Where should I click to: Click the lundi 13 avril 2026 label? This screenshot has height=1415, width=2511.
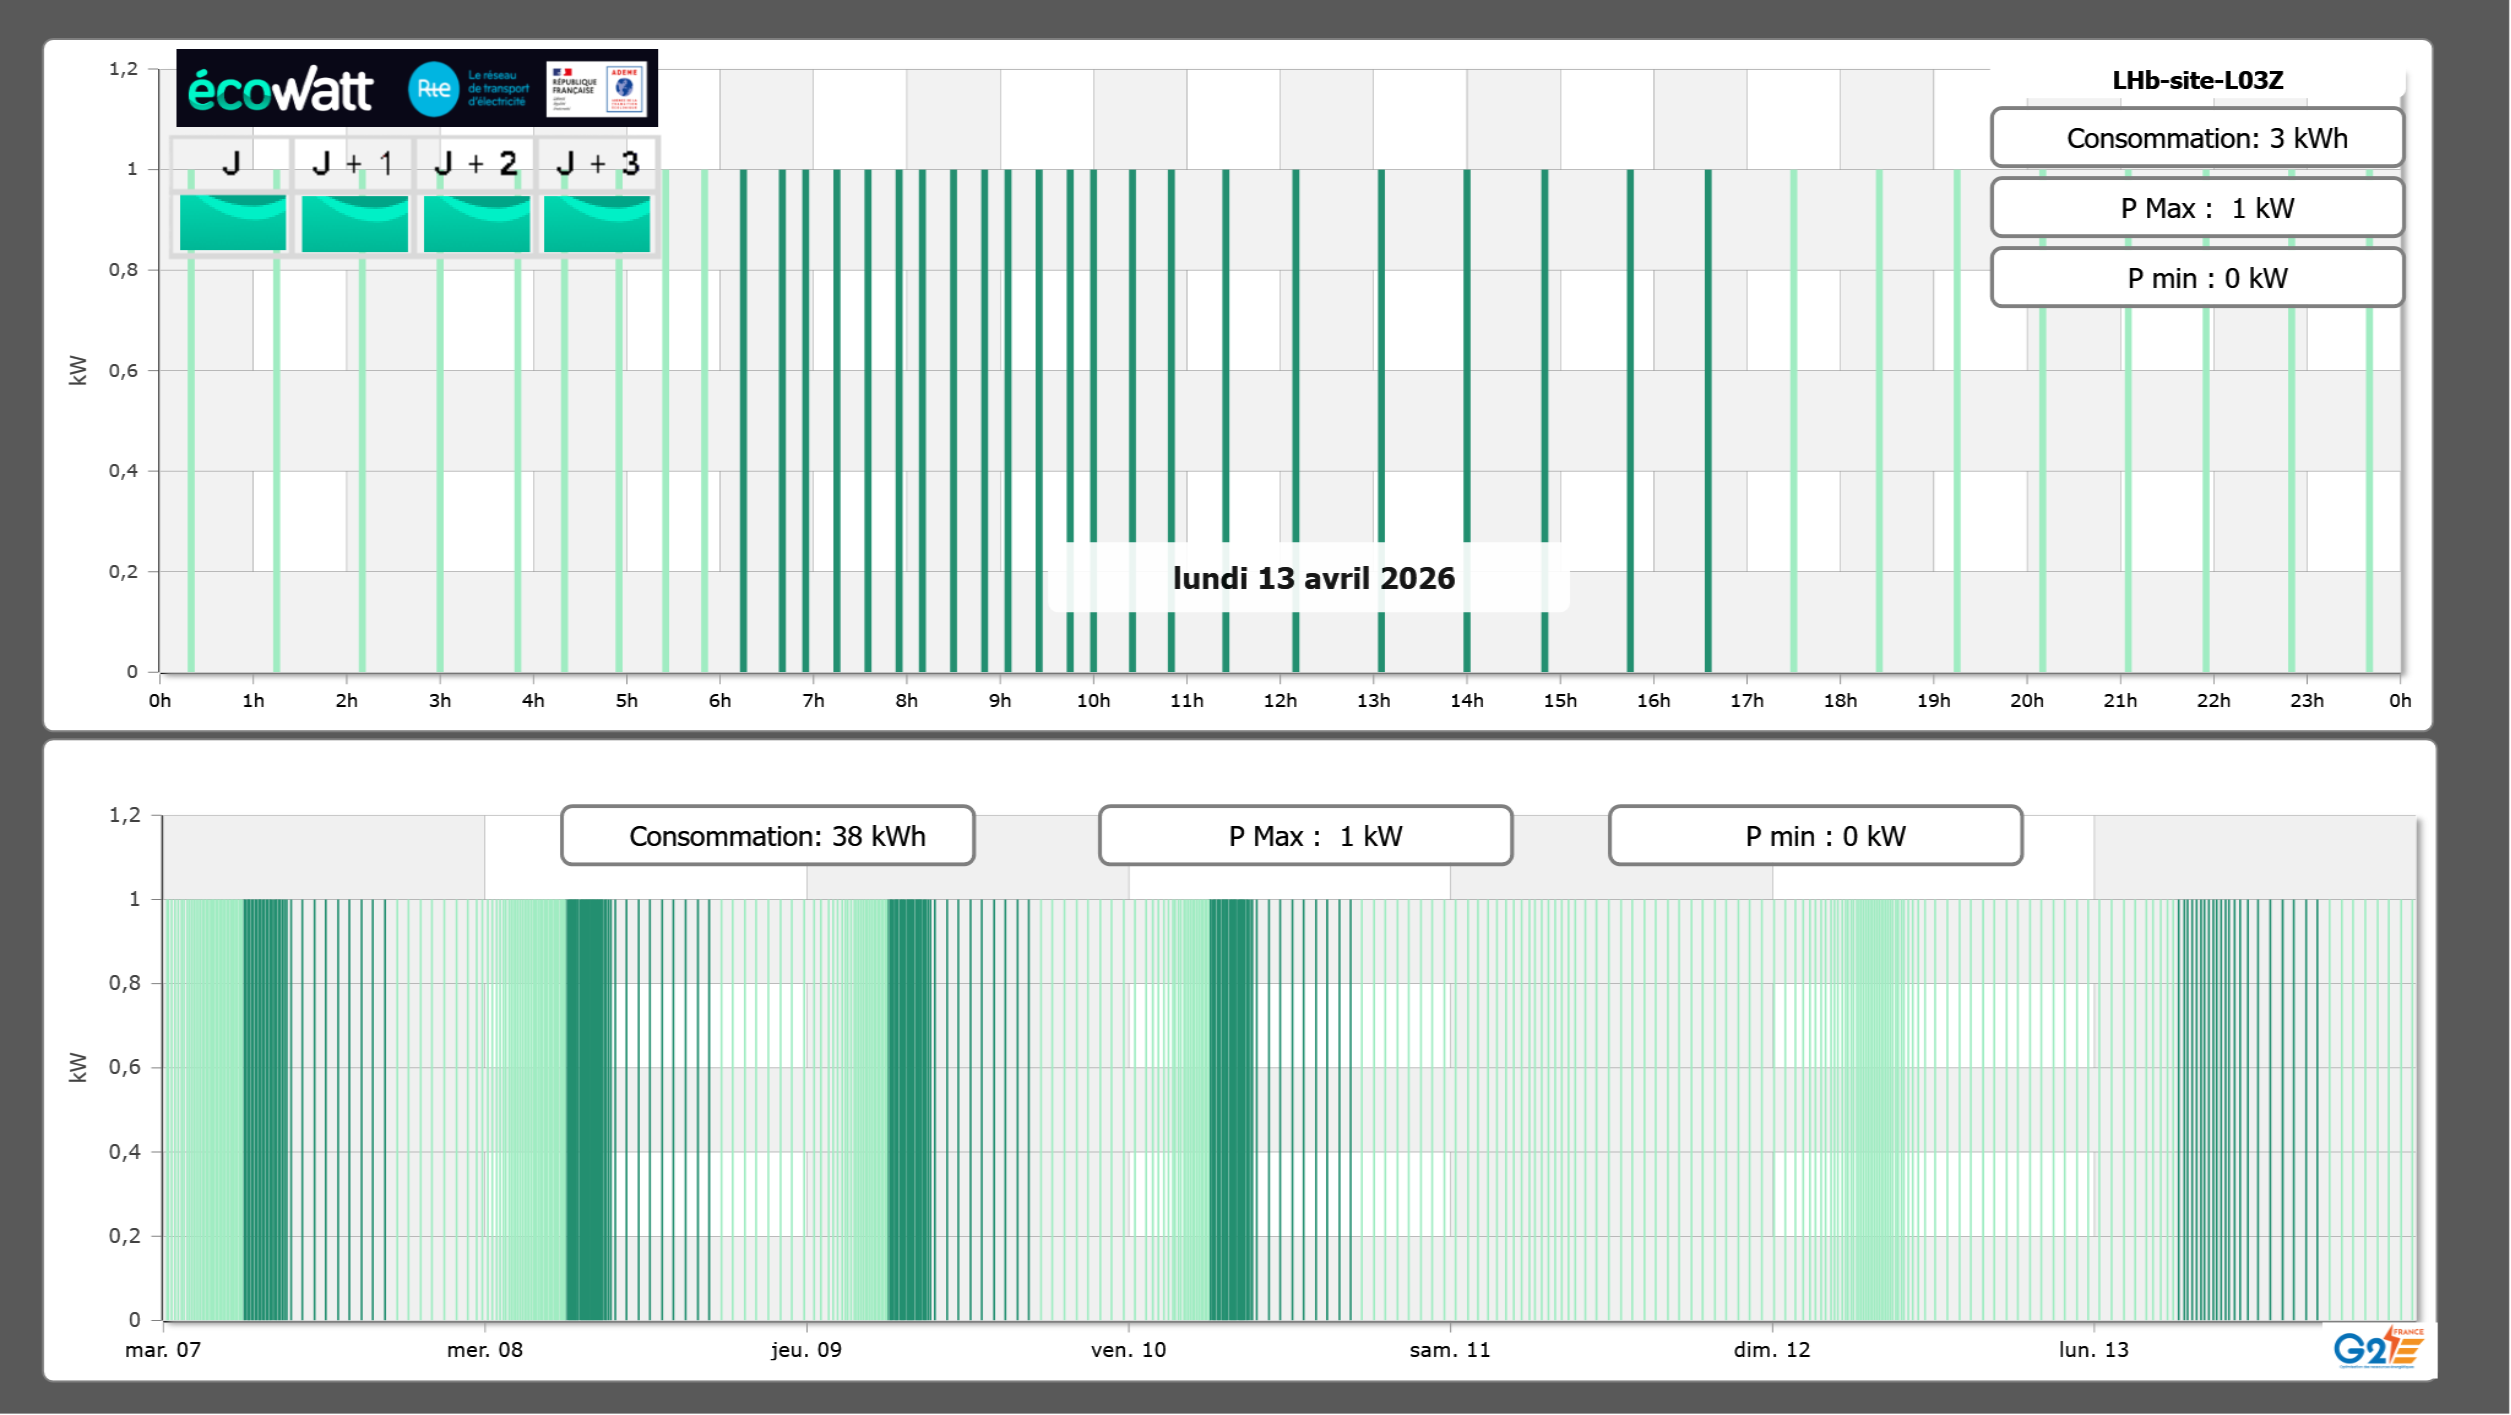1313,578
